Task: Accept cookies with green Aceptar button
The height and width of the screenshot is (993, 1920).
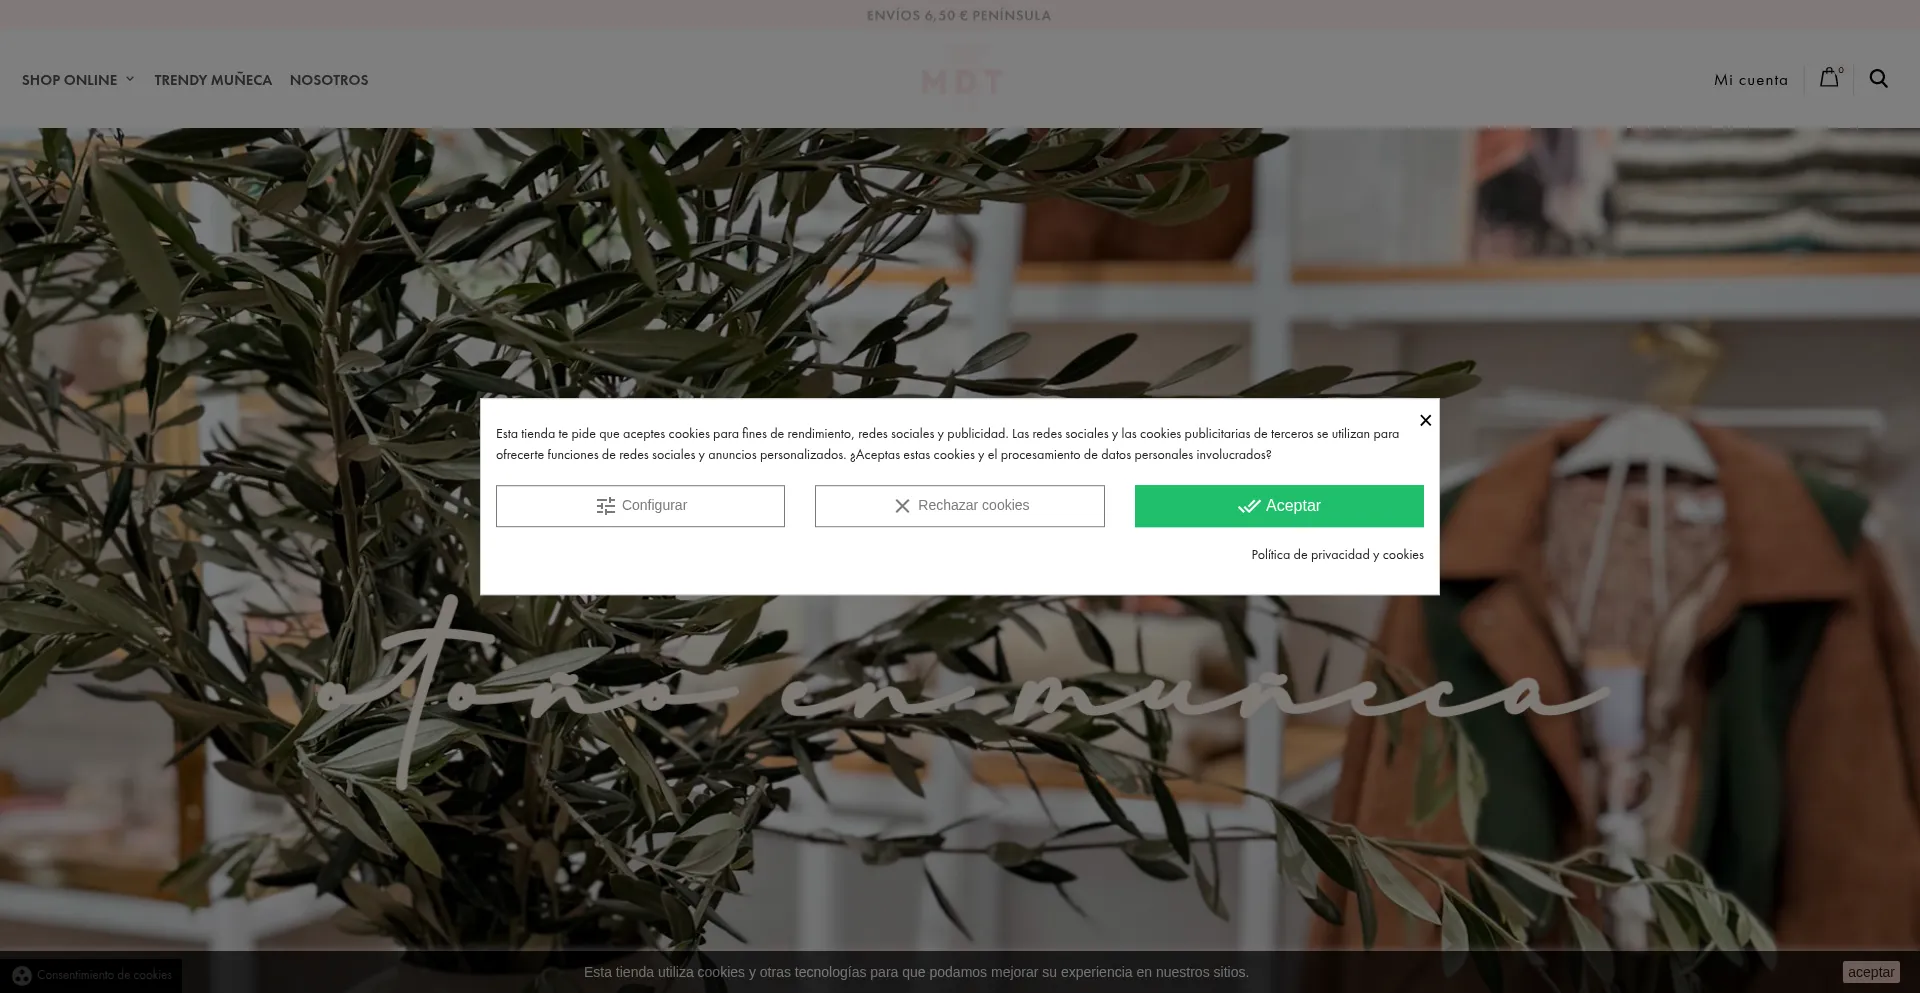Action: 1279,506
